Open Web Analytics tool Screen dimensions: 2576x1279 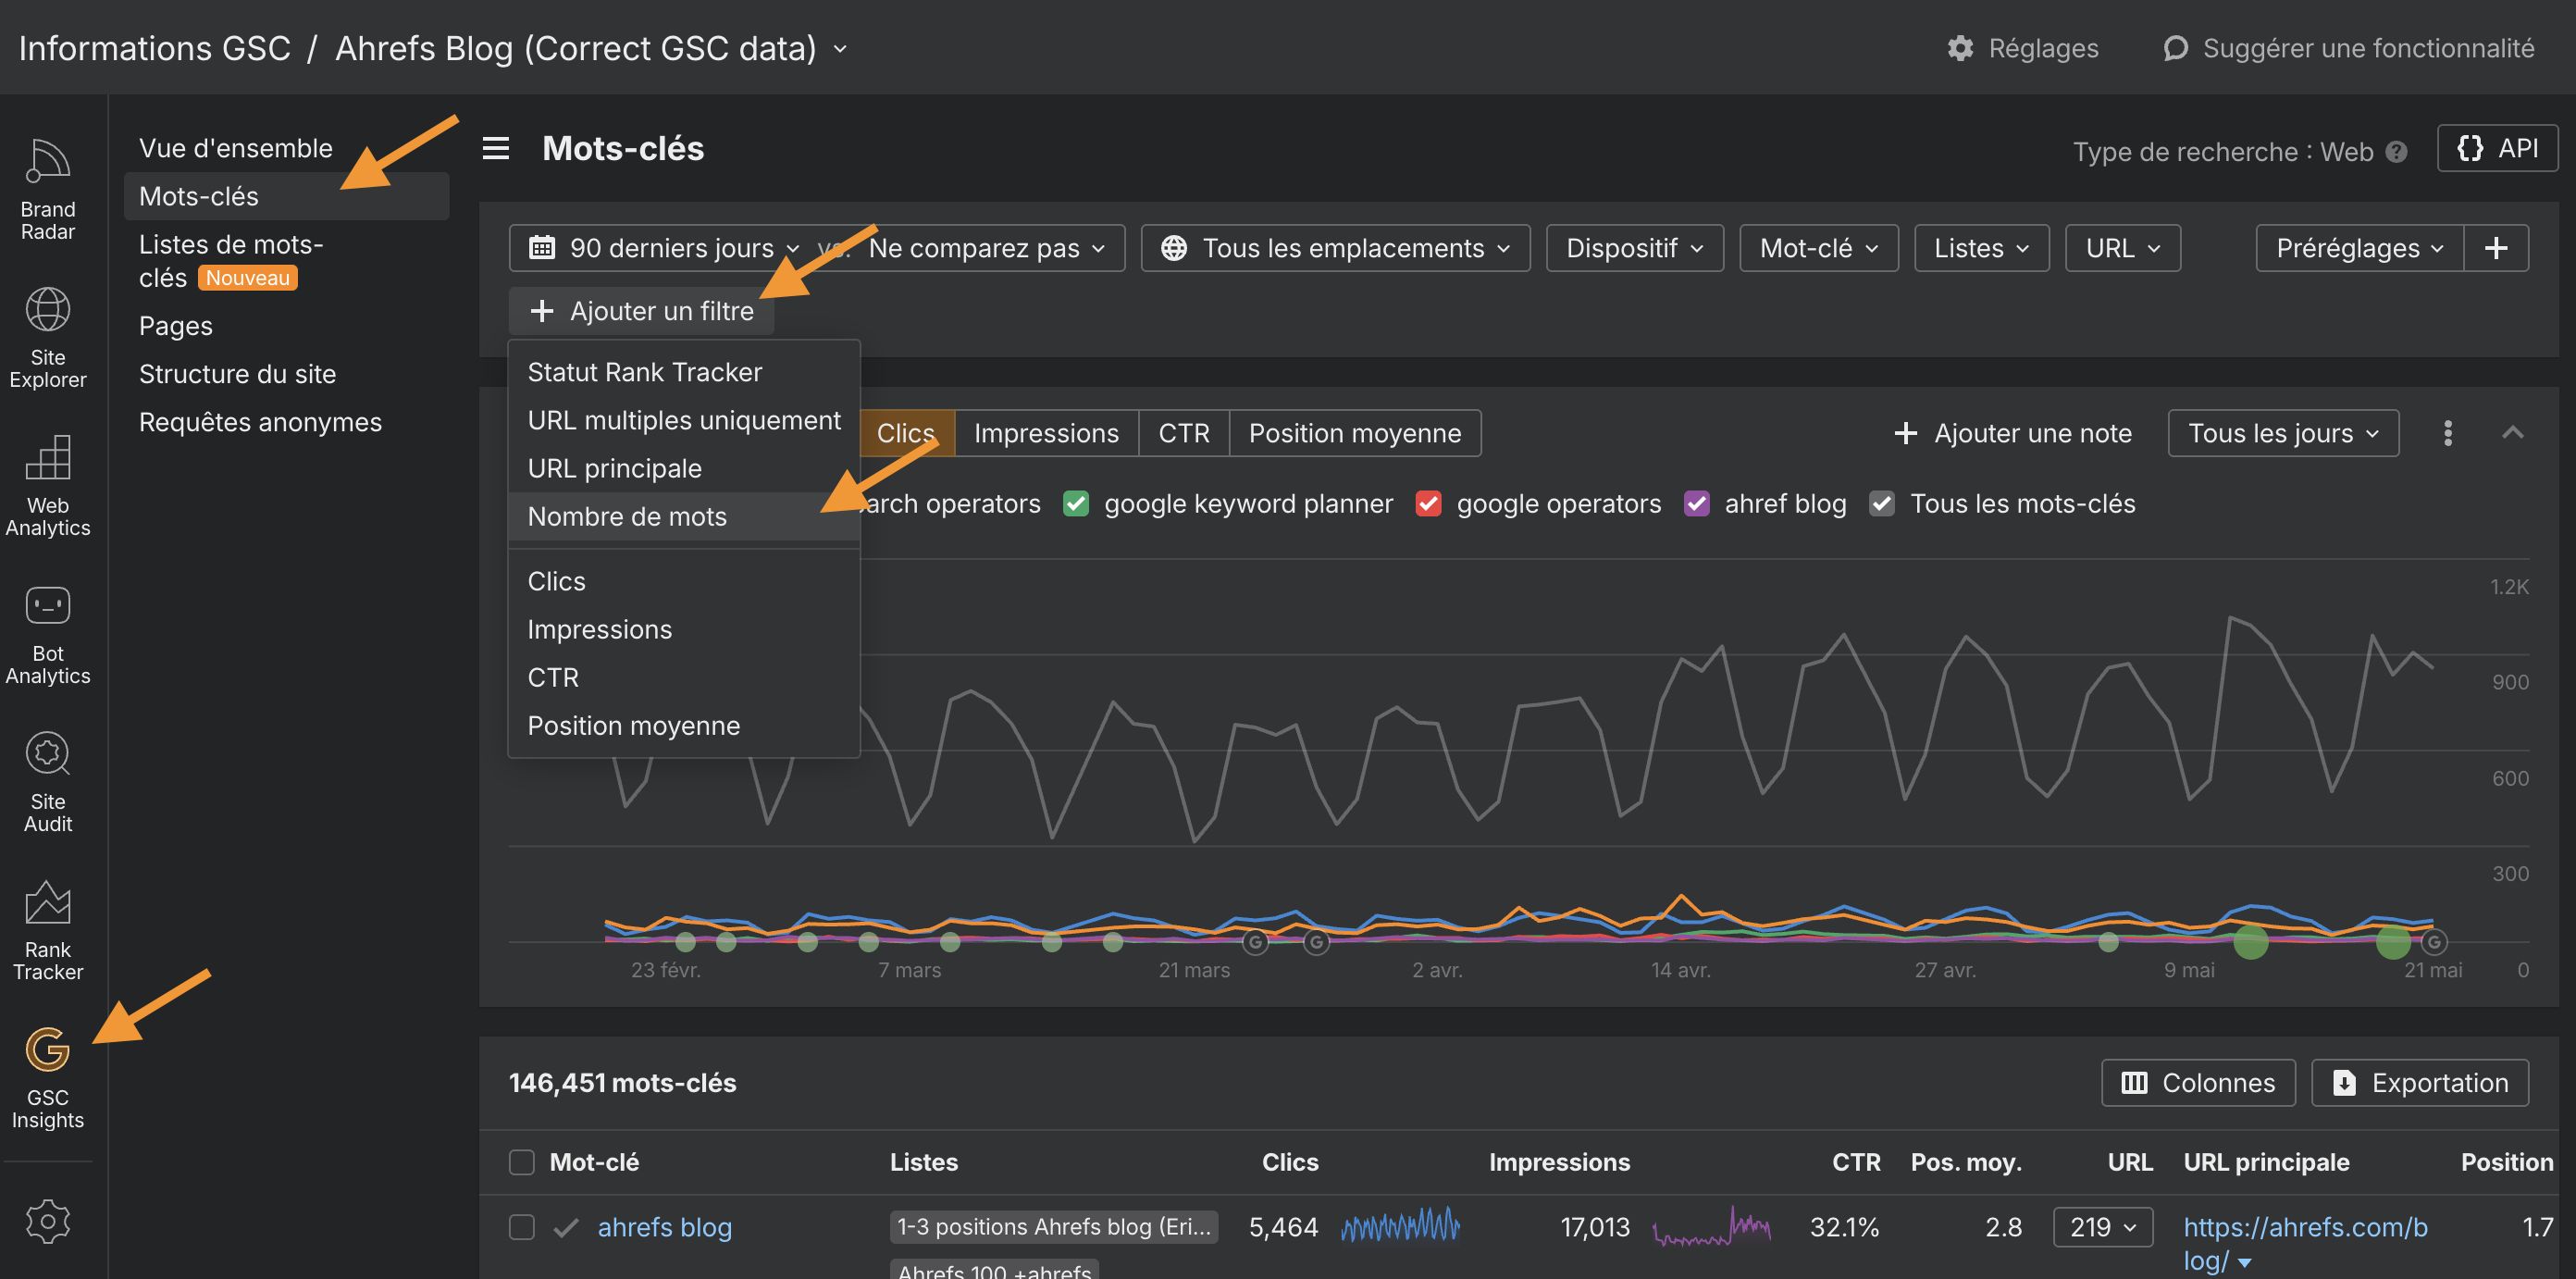47,486
